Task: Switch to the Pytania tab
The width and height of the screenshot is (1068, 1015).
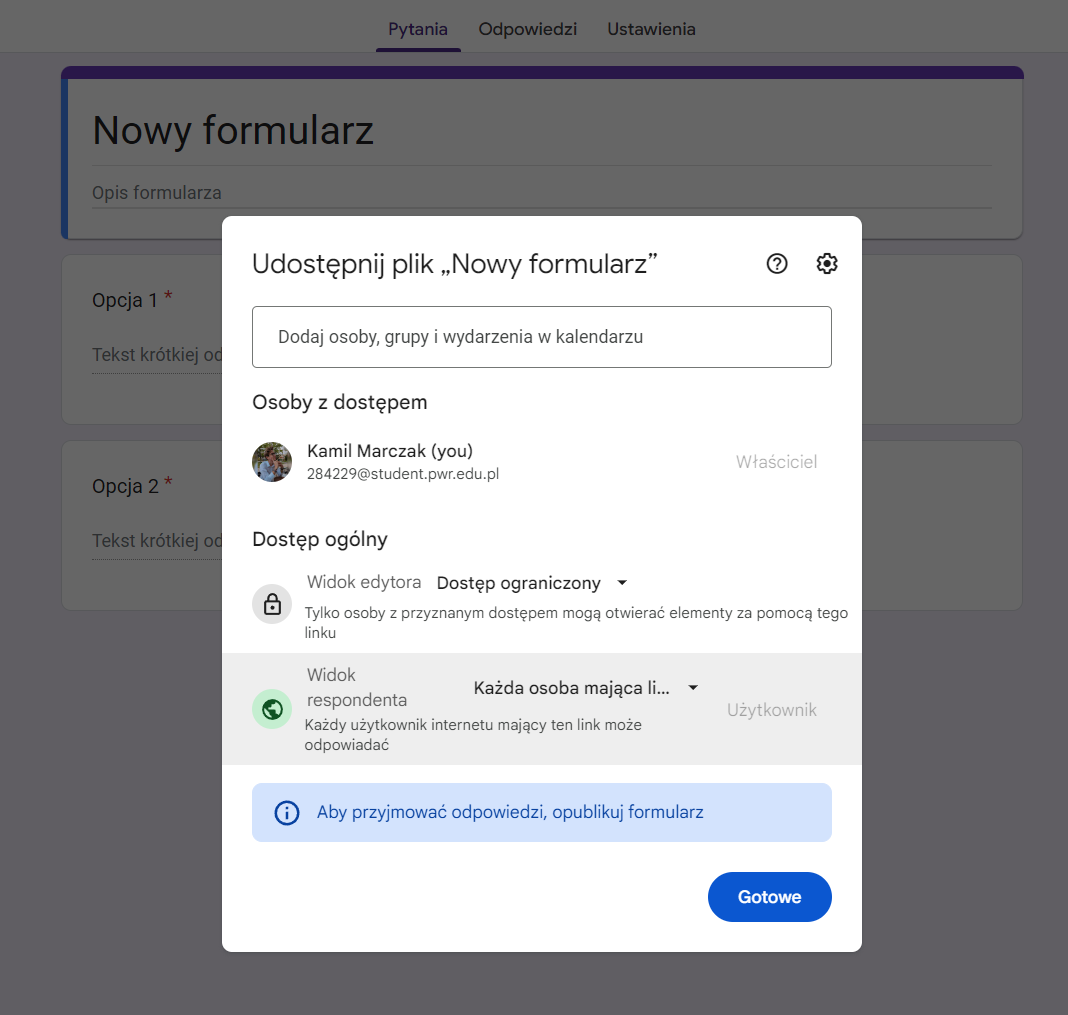Action: pyautogui.click(x=418, y=29)
